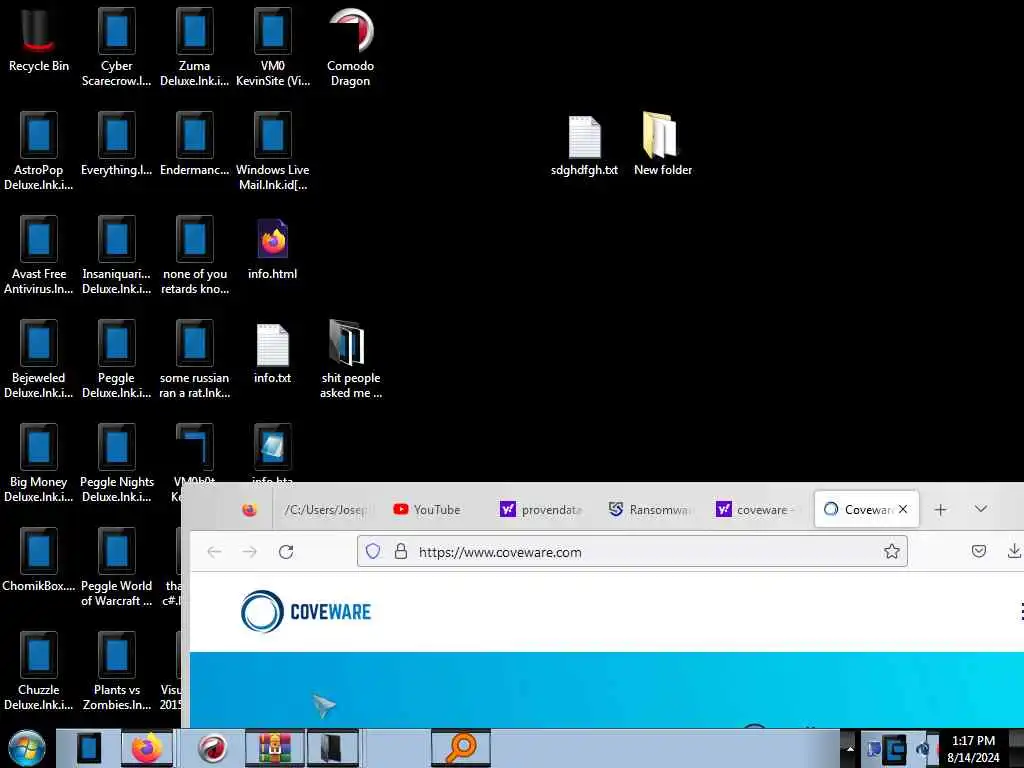Expand the list all tabs dropdown
This screenshot has height=768, width=1024.
[981, 509]
